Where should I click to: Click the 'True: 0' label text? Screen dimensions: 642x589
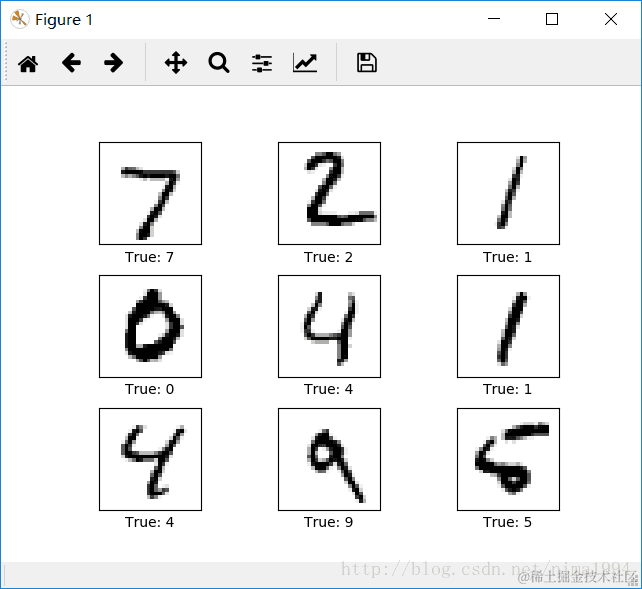pyautogui.click(x=149, y=389)
